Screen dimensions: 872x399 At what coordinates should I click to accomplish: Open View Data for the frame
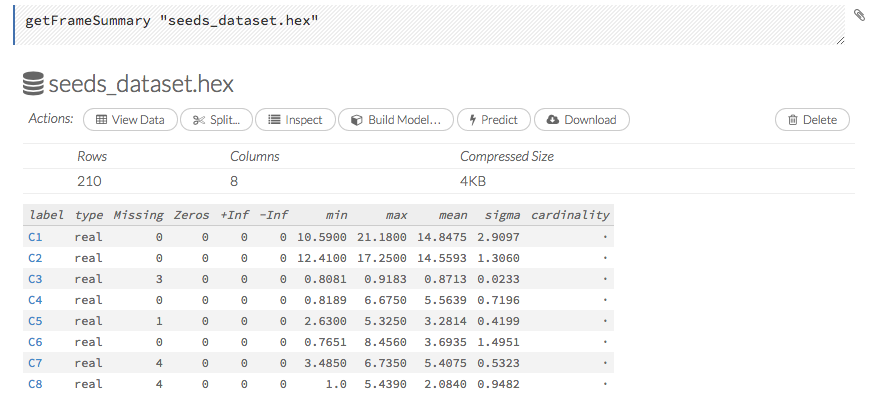[130, 120]
